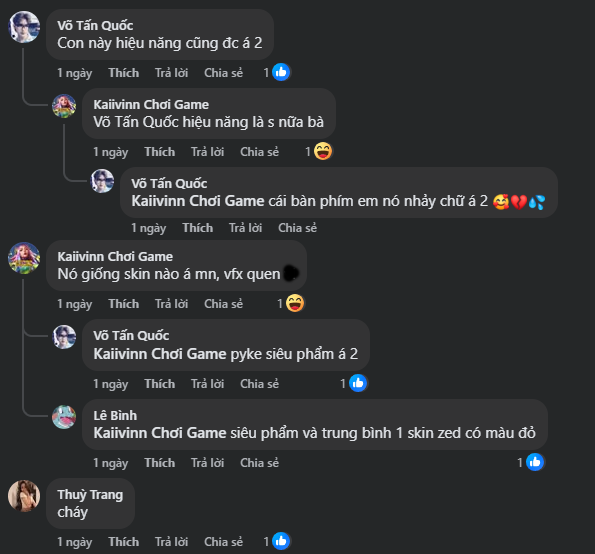This screenshot has height=554, width=595.
Task: Open haha reaction on 'hiệu năng là s' reply
Action: point(323,151)
